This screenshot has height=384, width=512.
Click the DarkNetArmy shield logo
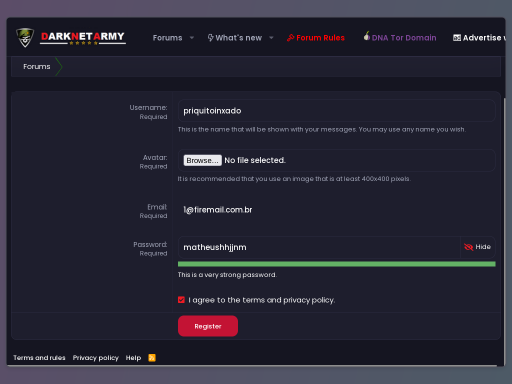pyautogui.click(x=25, y=38)
